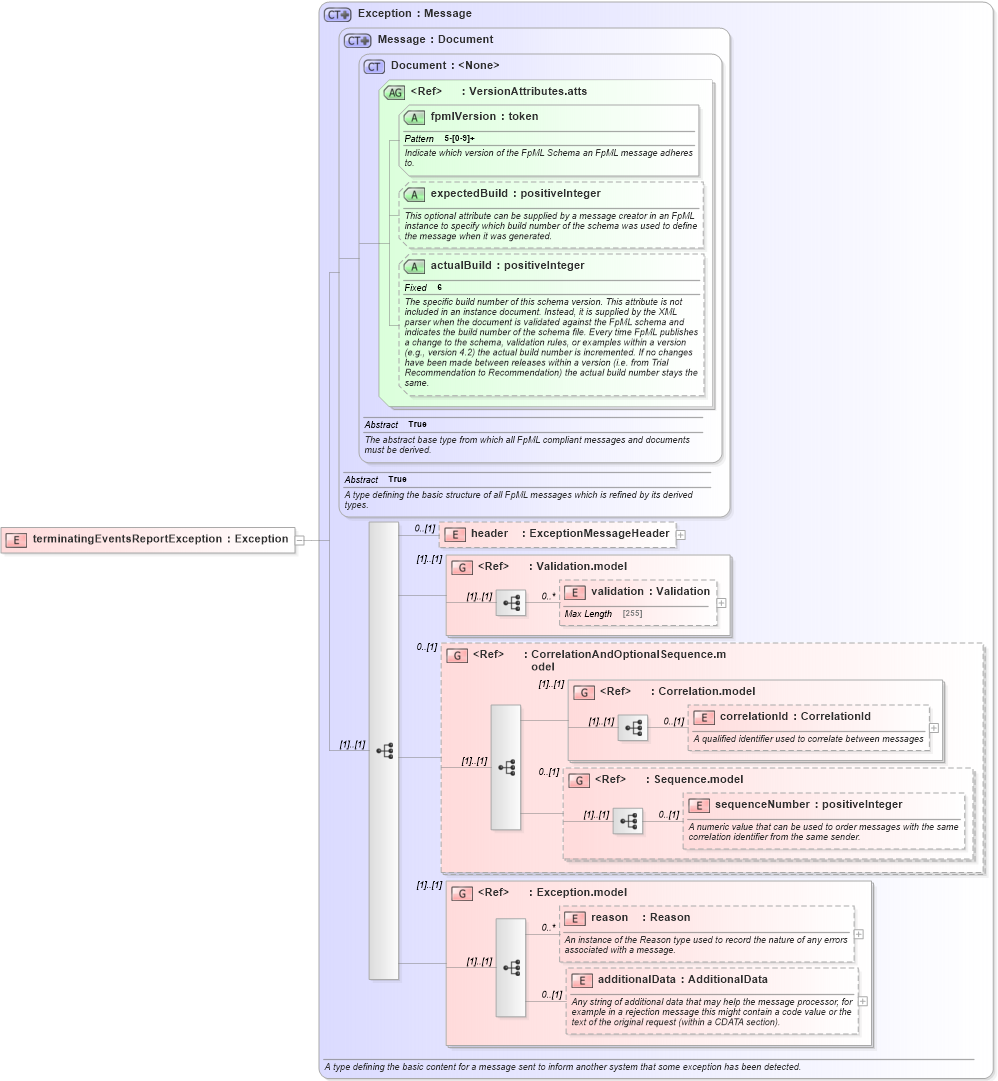The width and height of the screenshot is (998, 1081).
Task: Select the Validation.model reference label
Action: [x=553, y=566]
